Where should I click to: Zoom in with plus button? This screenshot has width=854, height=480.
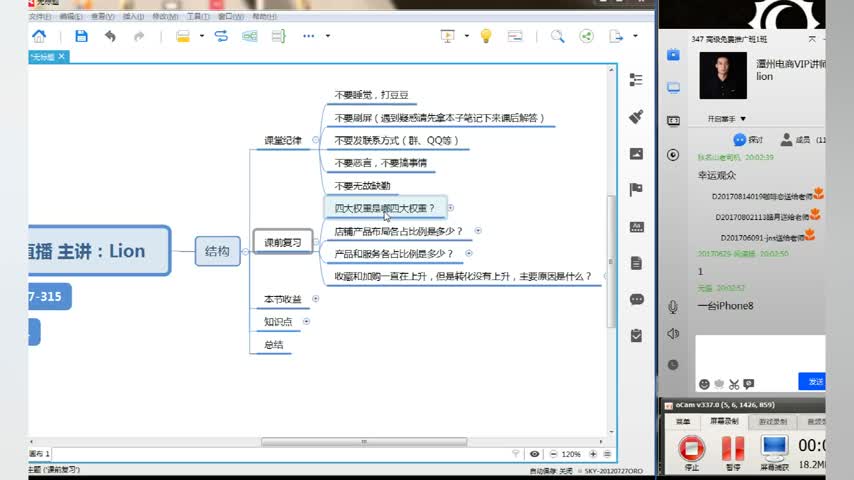click(x=593, y=454)
